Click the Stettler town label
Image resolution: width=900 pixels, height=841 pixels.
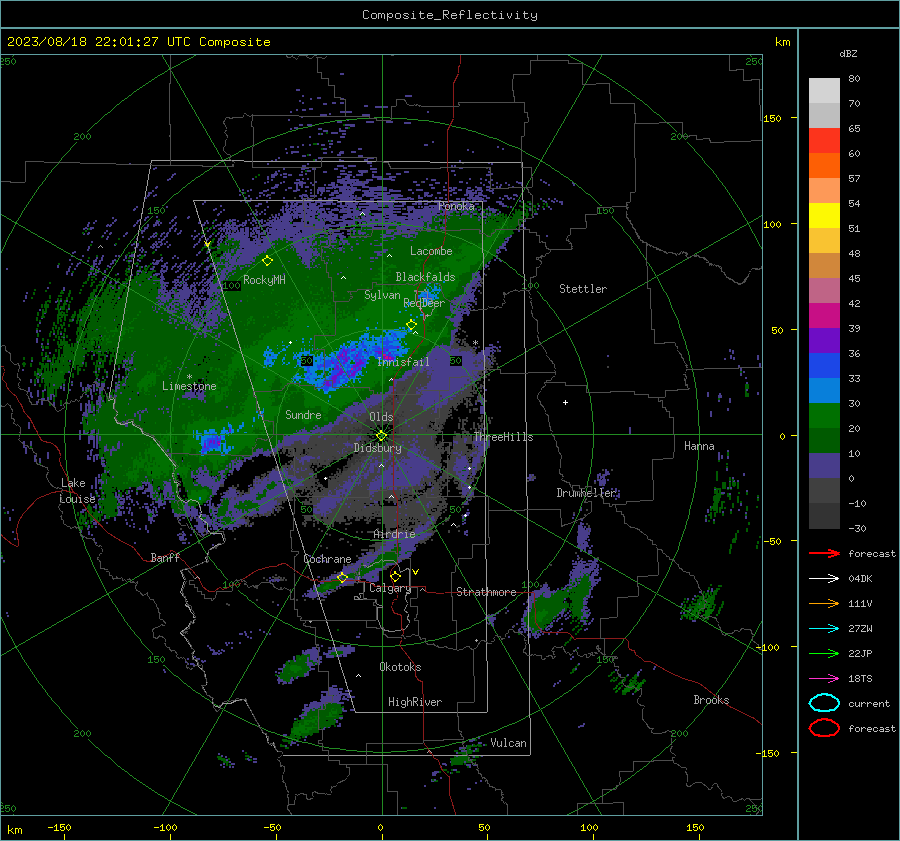(x=583, y=289)
